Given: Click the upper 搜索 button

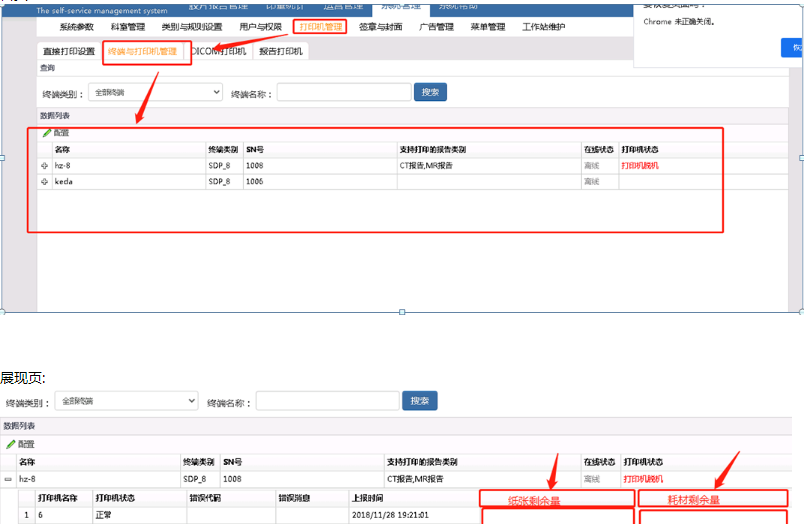Looking at the screenshot, I should [431, 92].
